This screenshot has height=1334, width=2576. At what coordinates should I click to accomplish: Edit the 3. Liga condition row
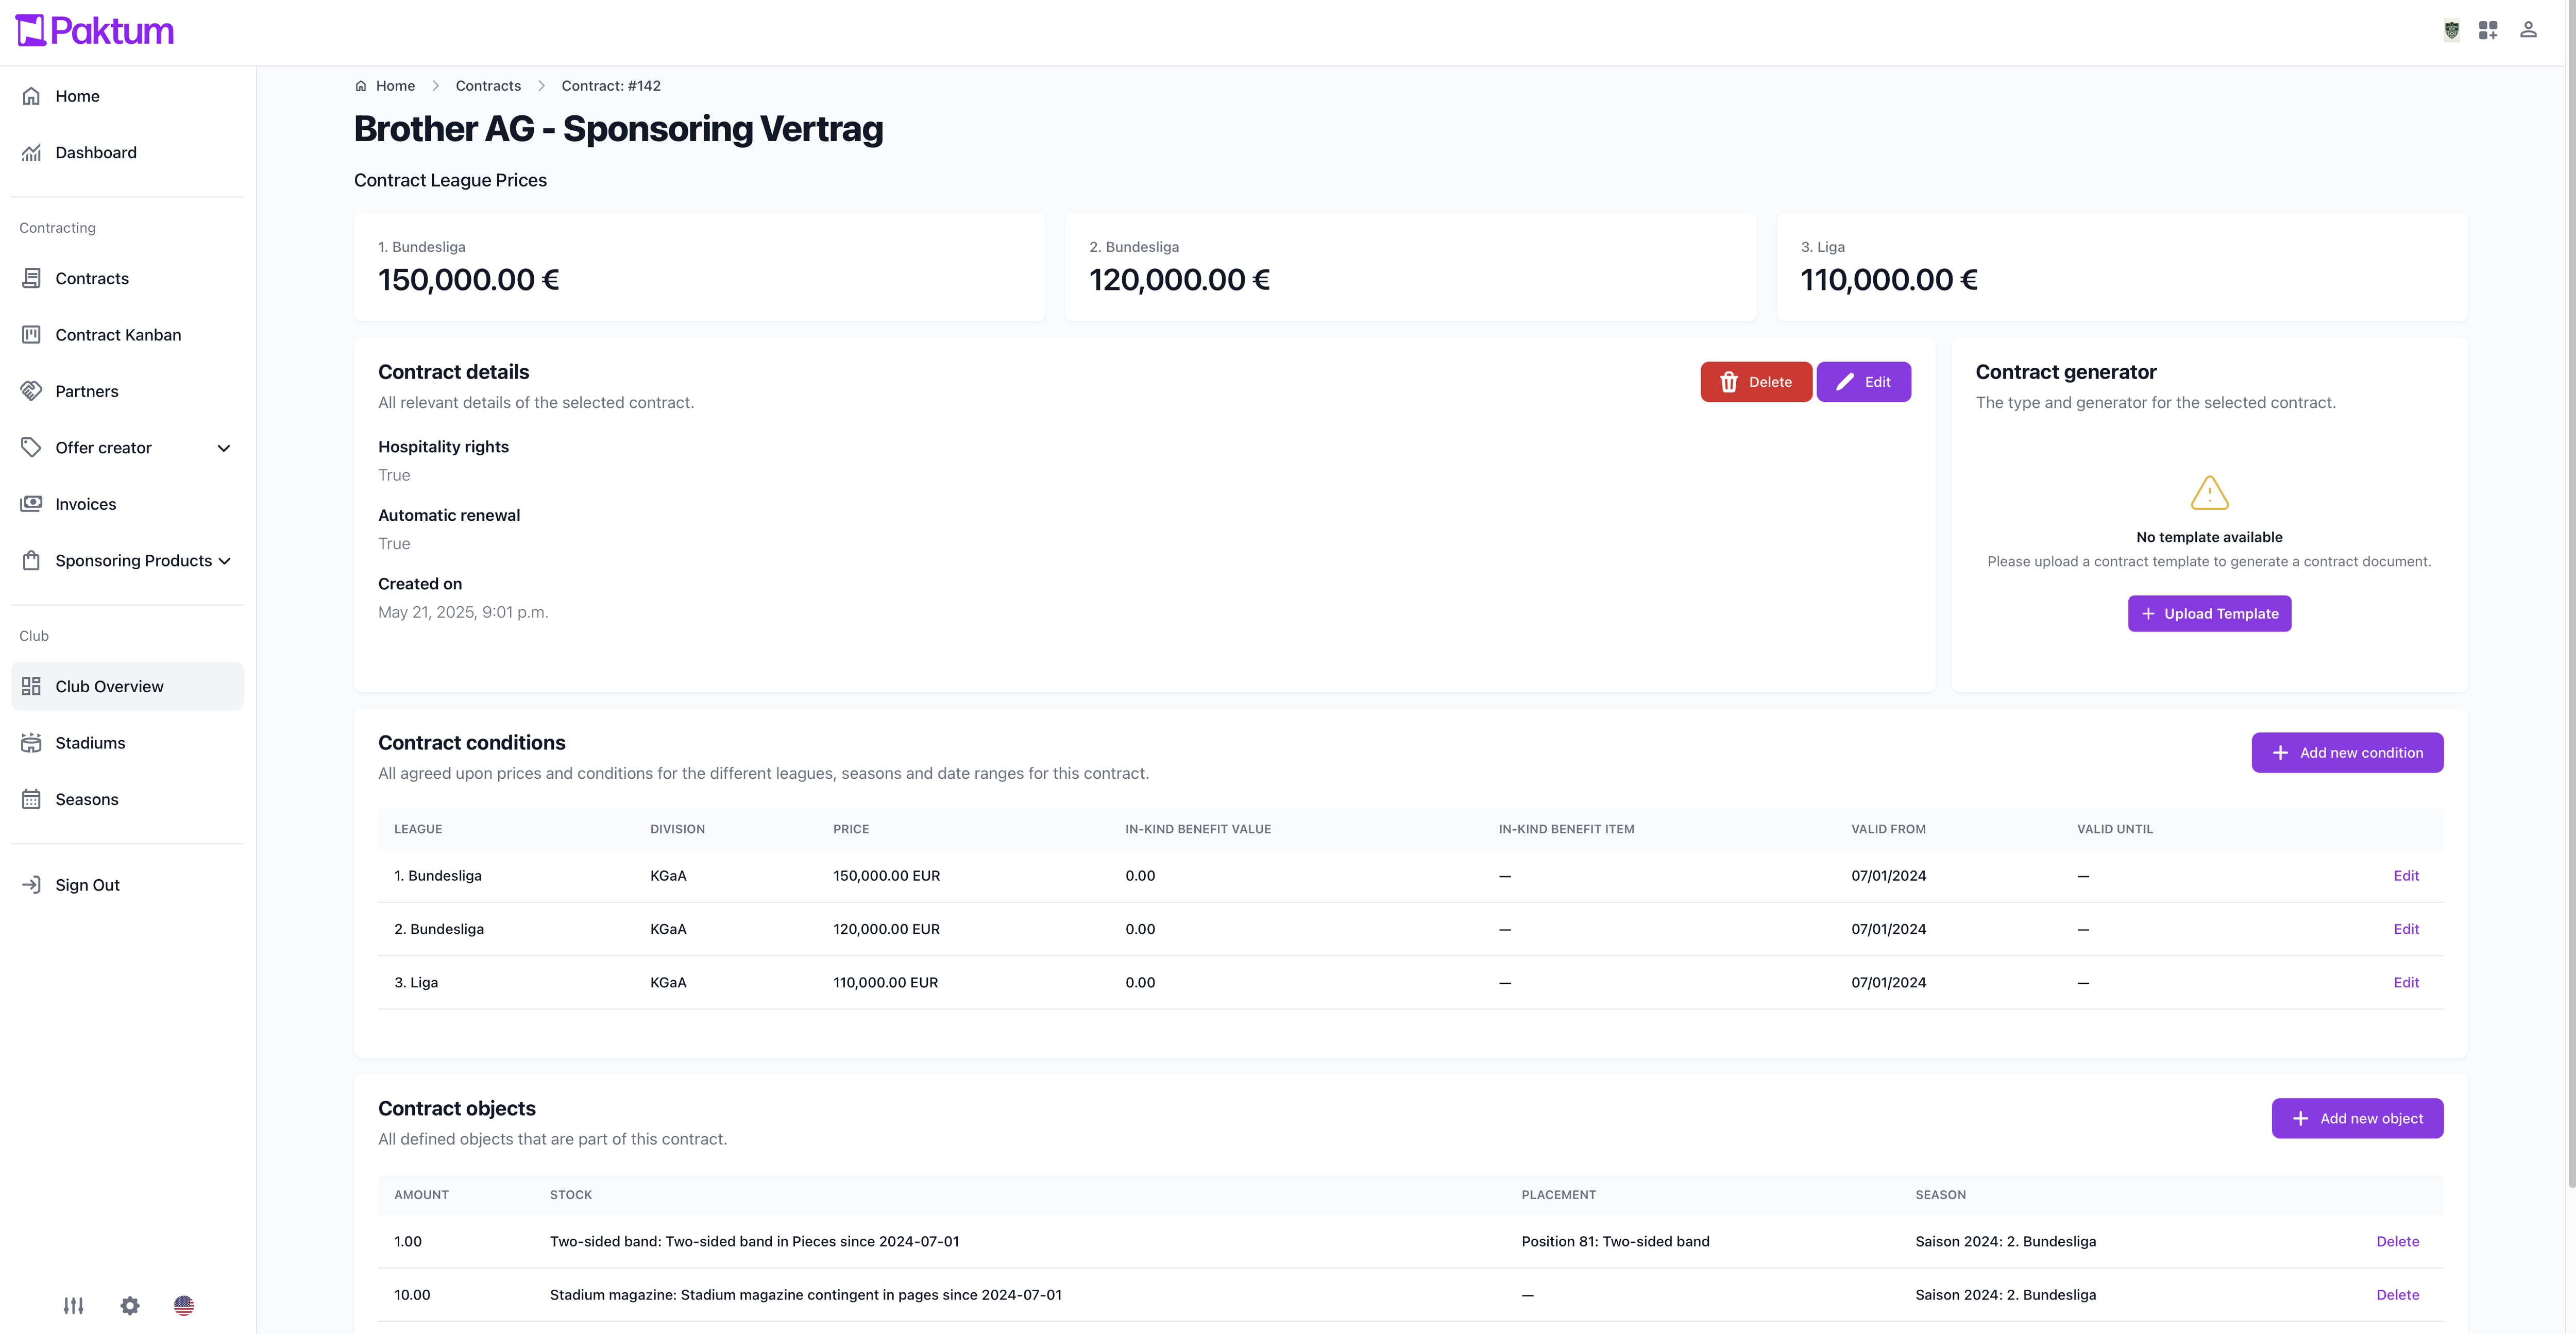(2406, 983)
